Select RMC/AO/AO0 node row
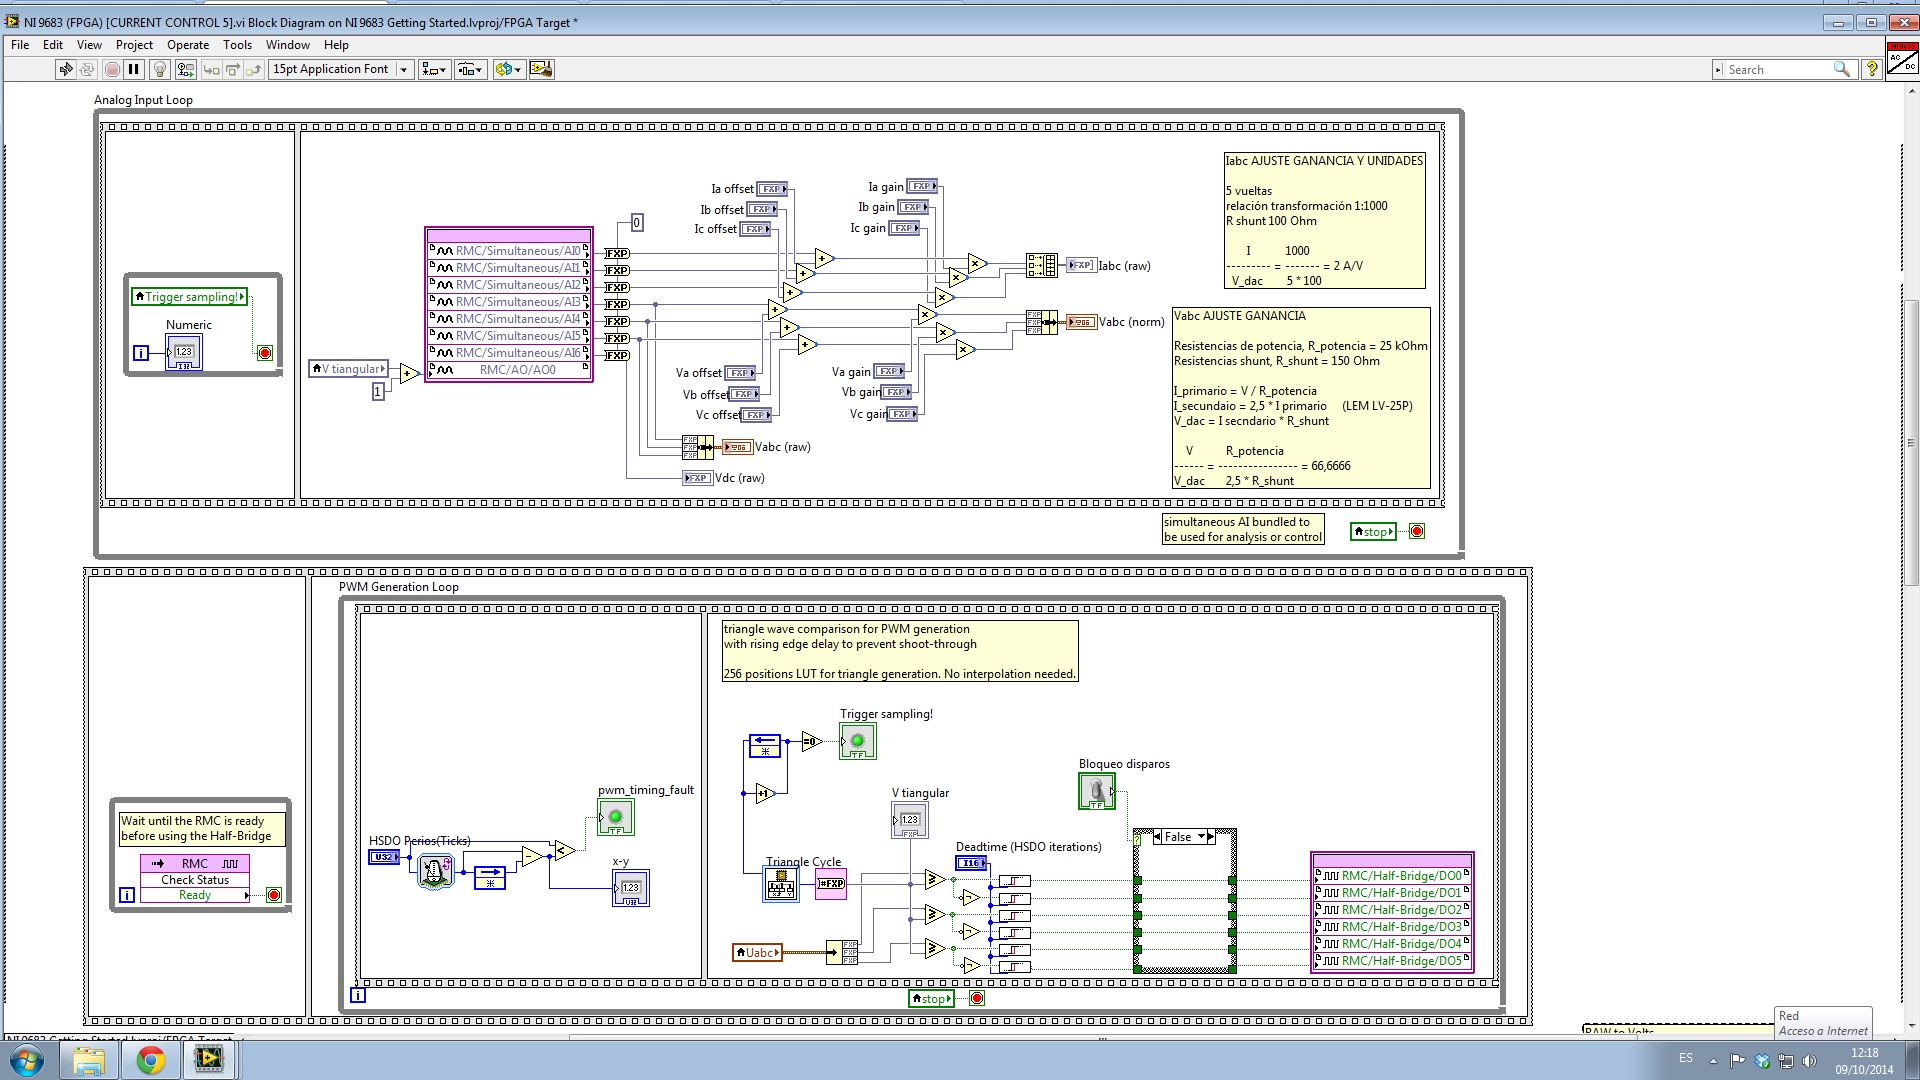Screen dimensions: 1920x1080 click(x=509, y=370)
